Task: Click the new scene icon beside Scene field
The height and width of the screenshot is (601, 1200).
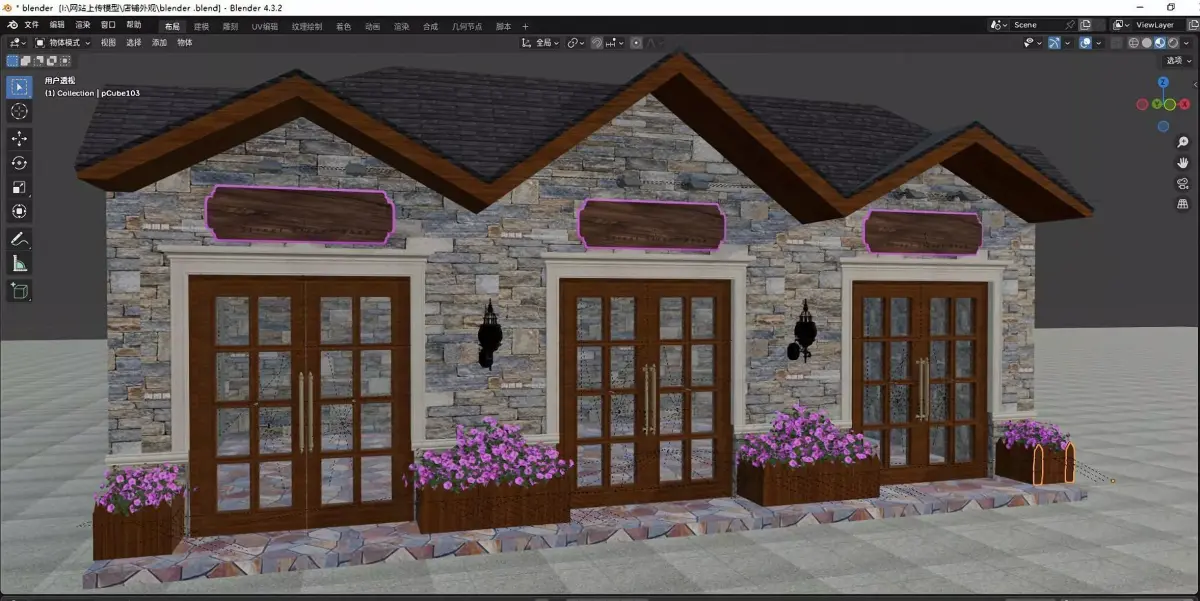Action: (x=1085, y=25)
